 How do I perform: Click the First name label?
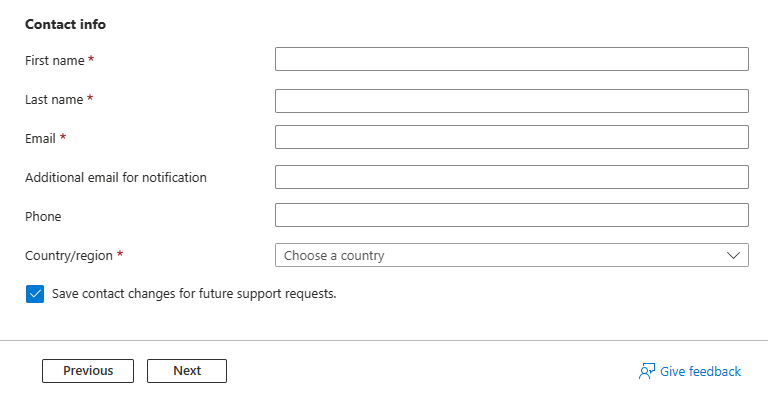tap(55, 61)
